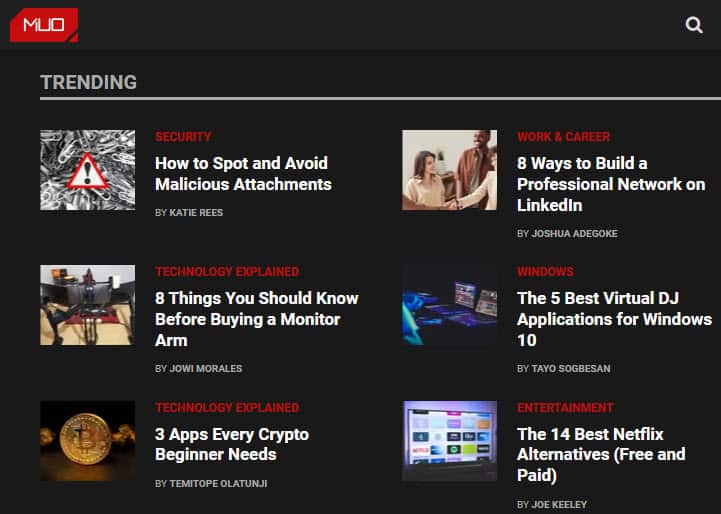View author Temitope Olatunji

point(218,484)
